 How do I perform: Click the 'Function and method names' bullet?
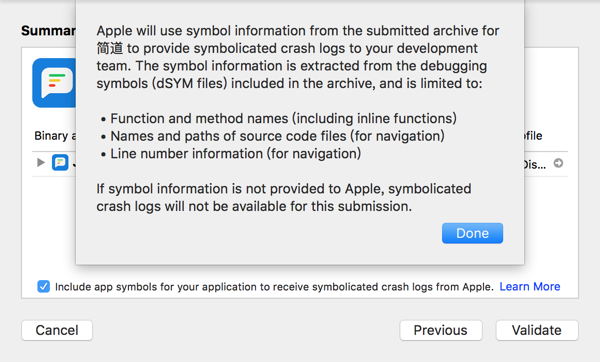[x=279, y=118]
